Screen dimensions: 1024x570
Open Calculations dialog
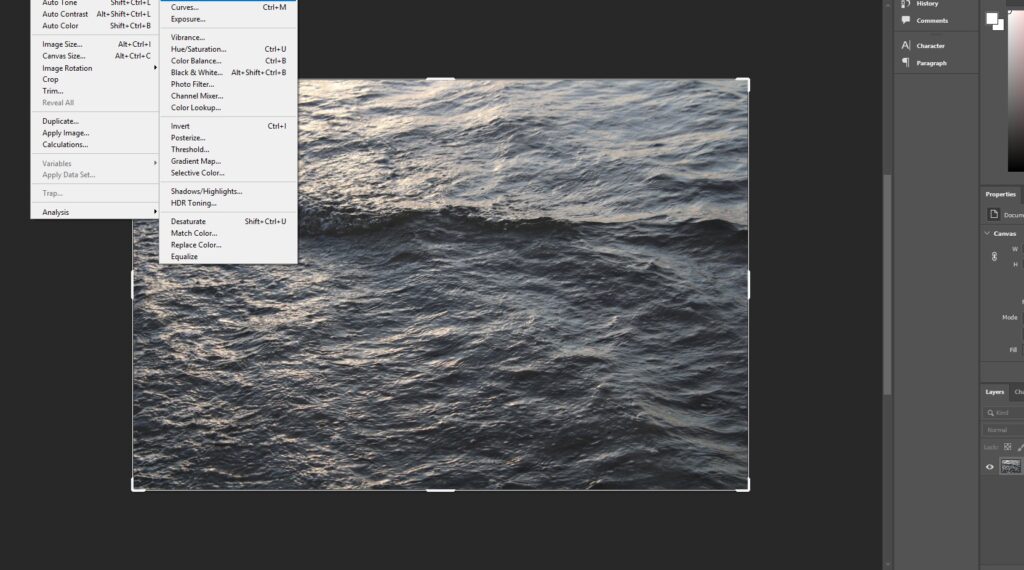click(95, 145)
